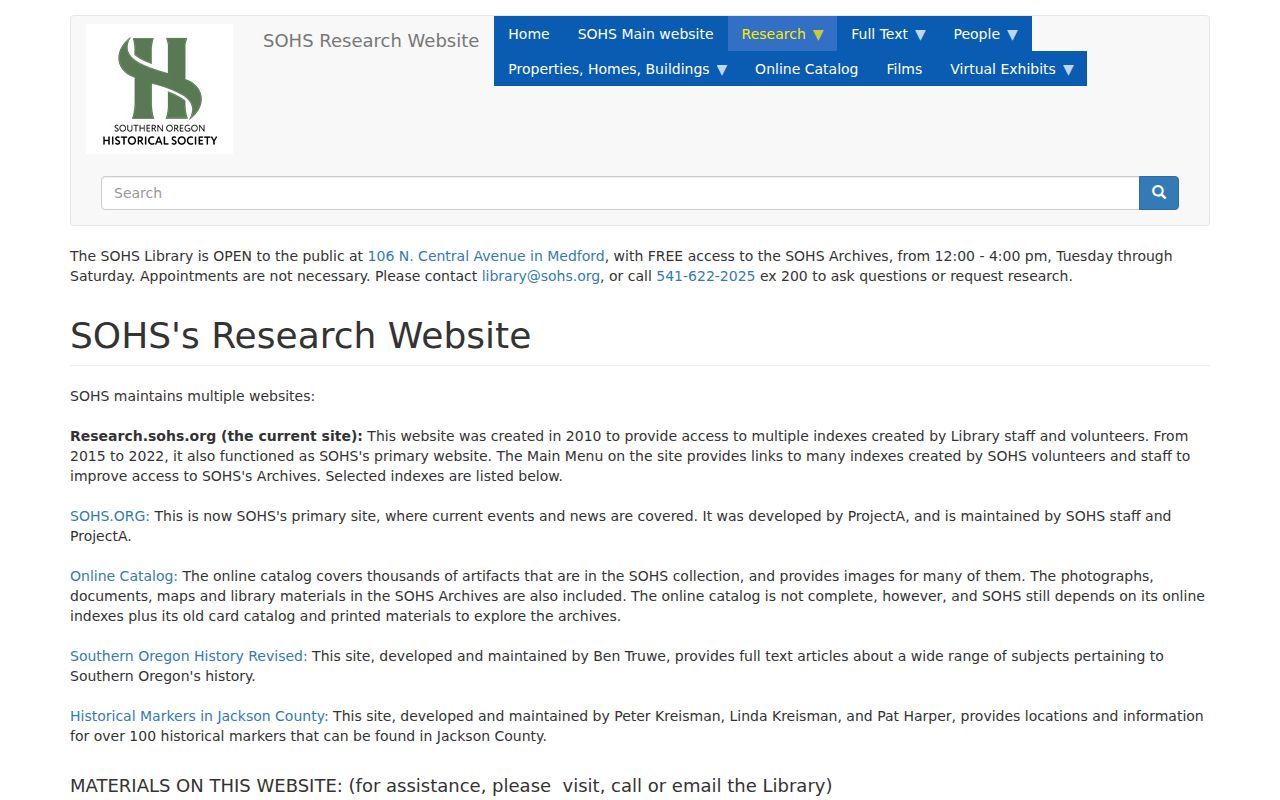Click the MATERIALS ON THIS WEBSITE heading
Viewport: 1280px width, 800px height.
(451, 786)
